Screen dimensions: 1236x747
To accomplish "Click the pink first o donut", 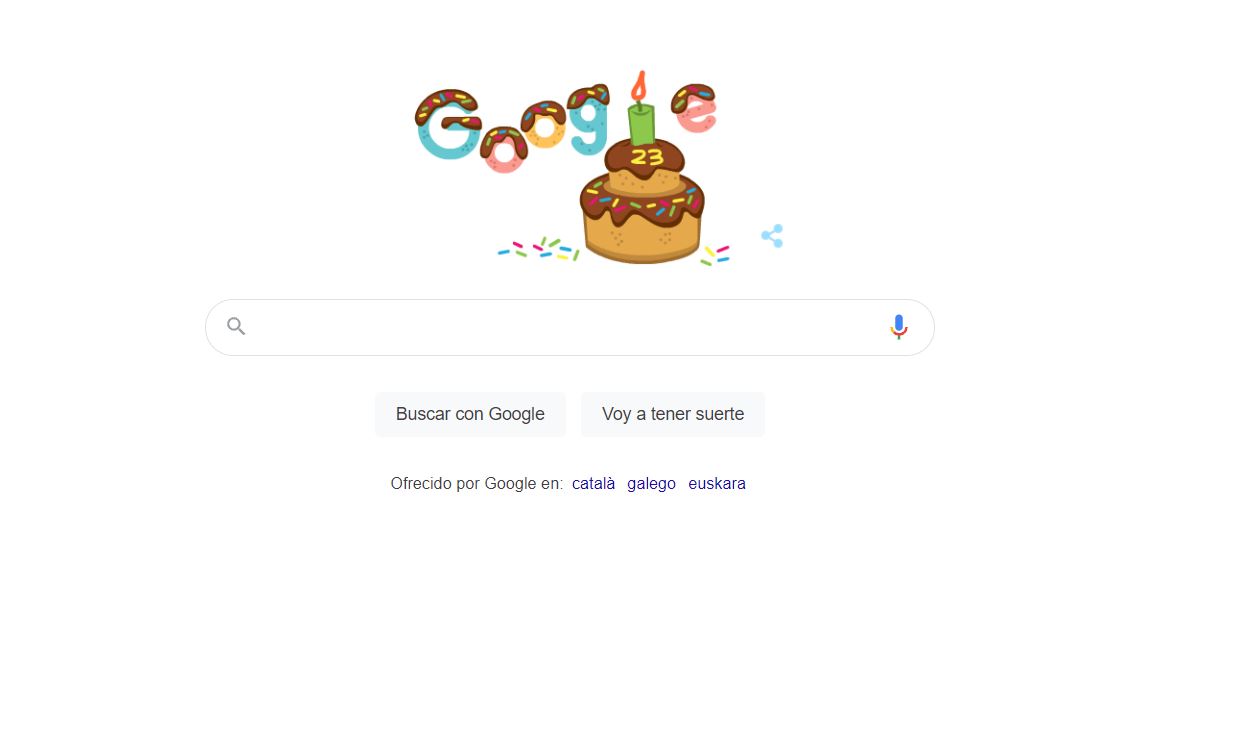I will pyautogui.click(x=504, y=150).
